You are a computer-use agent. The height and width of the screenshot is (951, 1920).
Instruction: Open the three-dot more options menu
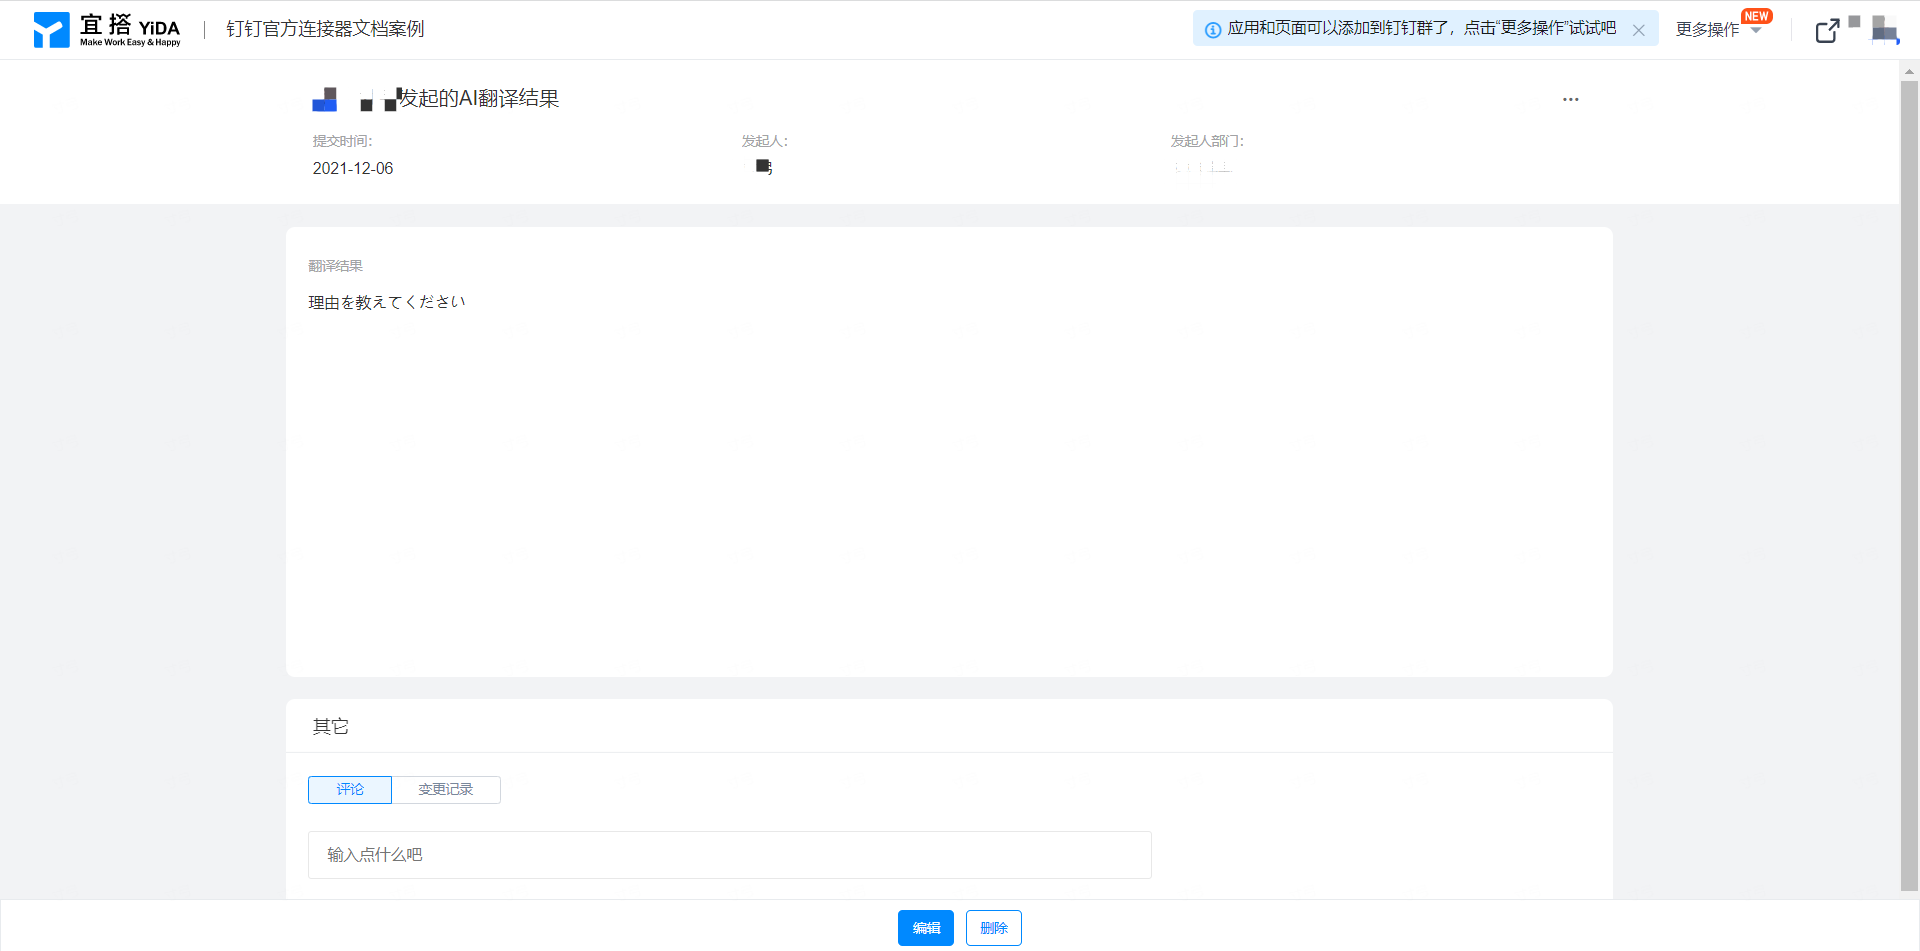point(1570,99)
